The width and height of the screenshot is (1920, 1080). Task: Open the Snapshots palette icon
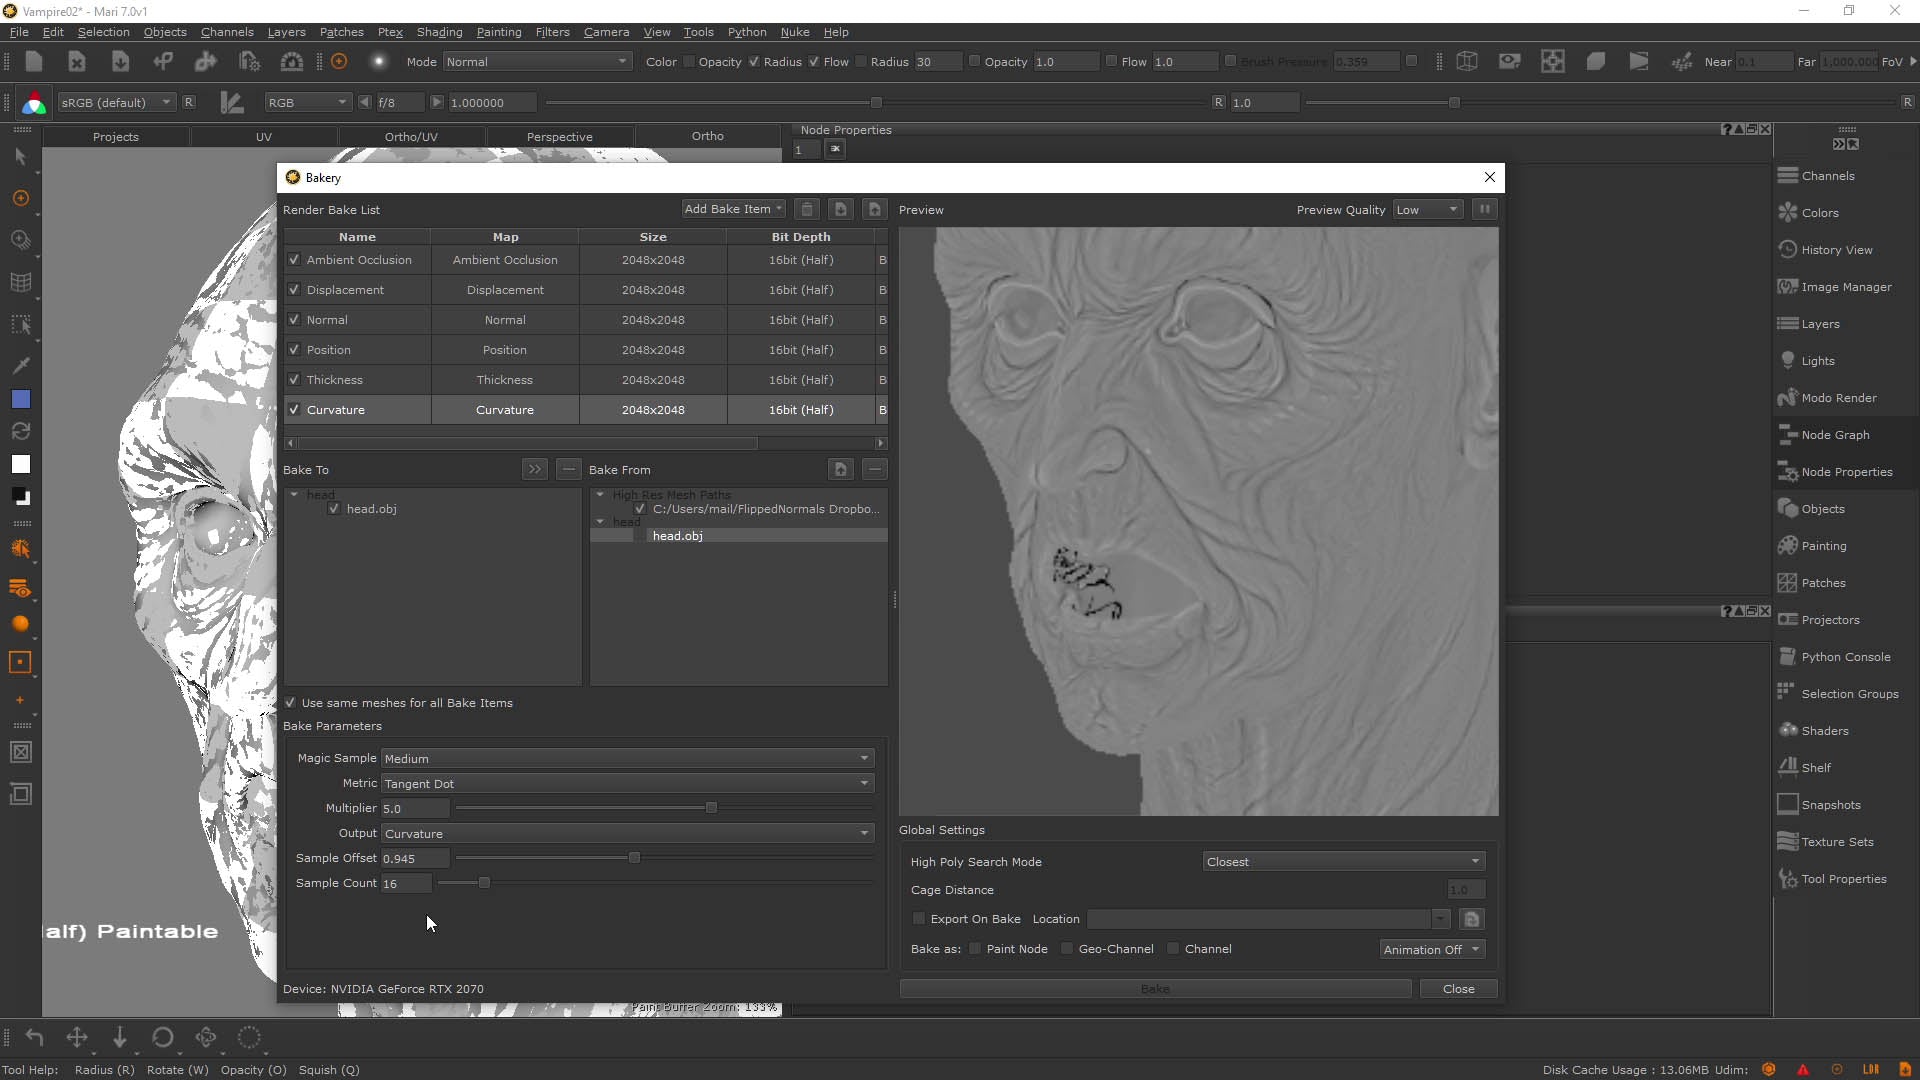[1788, 805]
